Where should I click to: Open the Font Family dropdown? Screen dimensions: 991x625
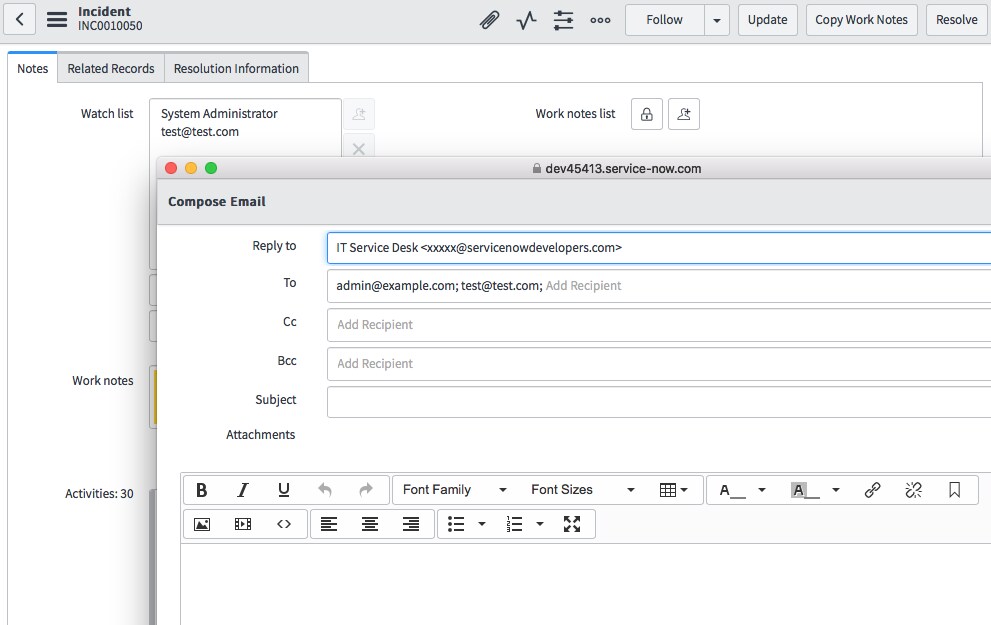(x=454, y=490)
